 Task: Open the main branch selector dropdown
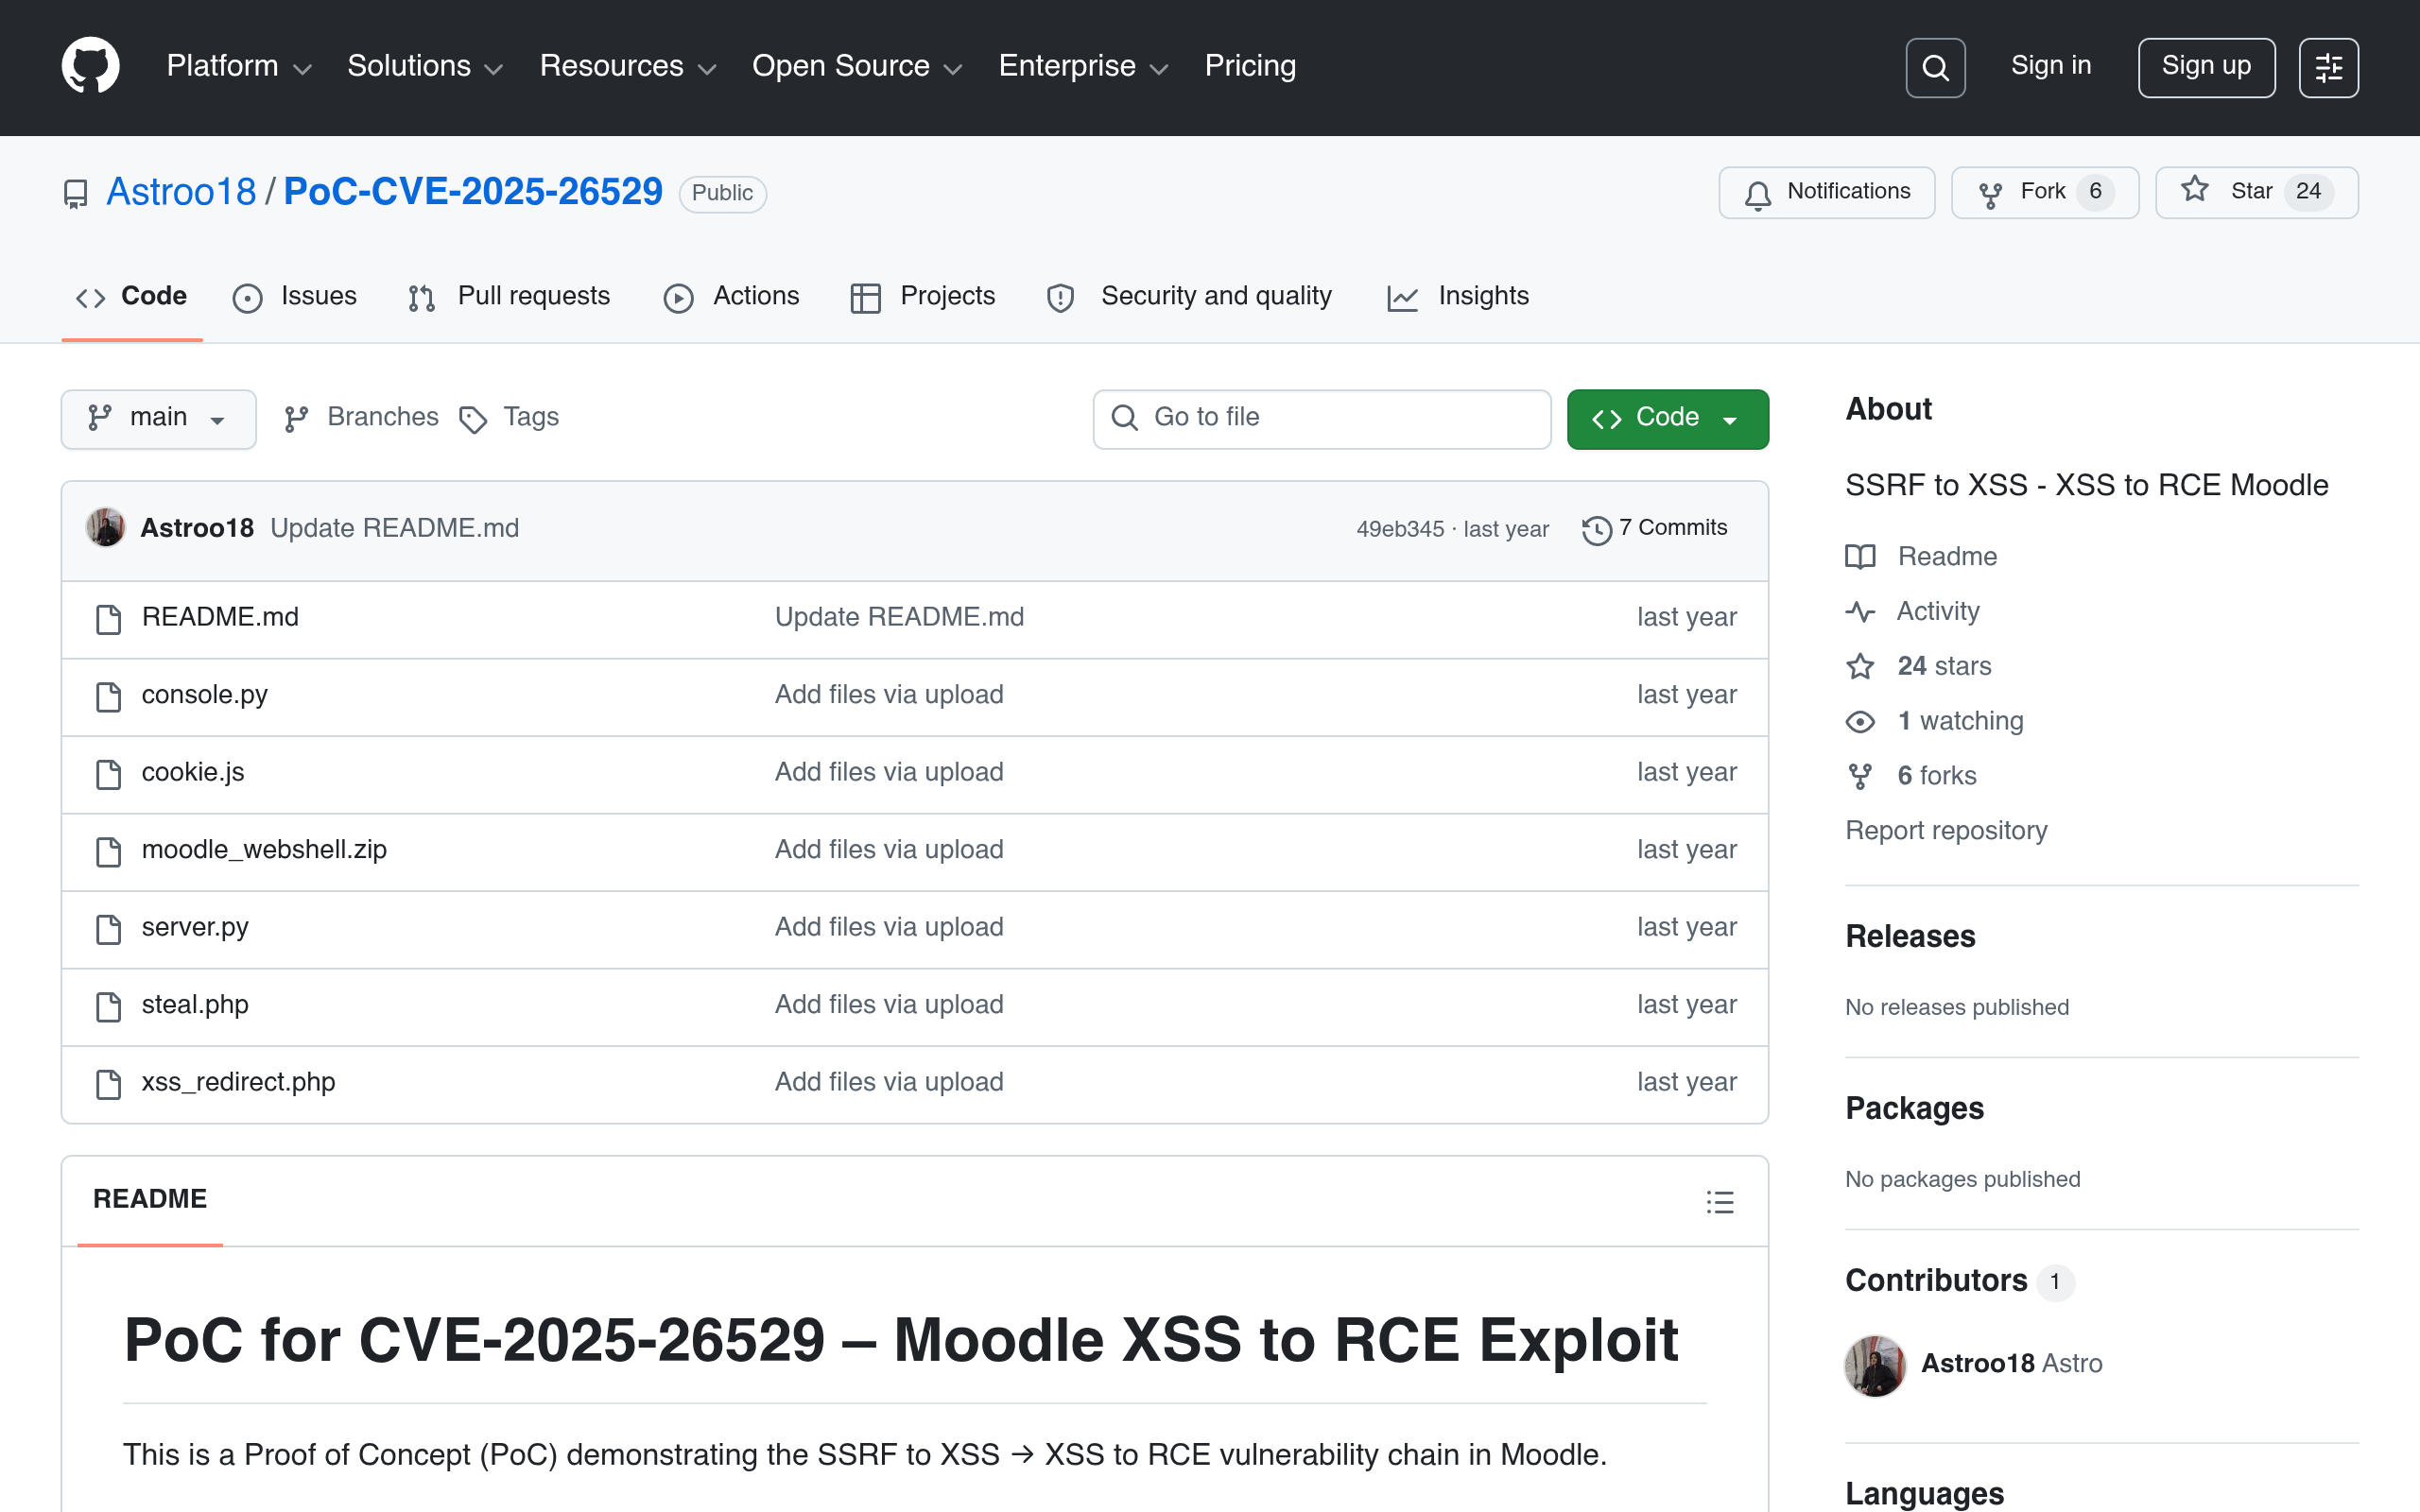(159, 419)
